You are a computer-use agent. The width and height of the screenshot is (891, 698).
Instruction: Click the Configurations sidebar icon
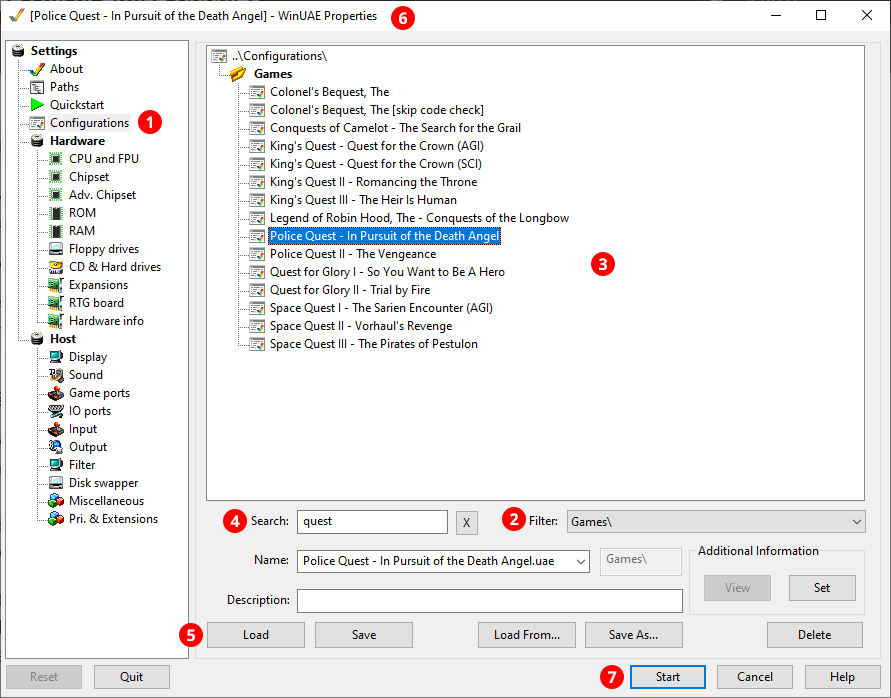[37, 123]
